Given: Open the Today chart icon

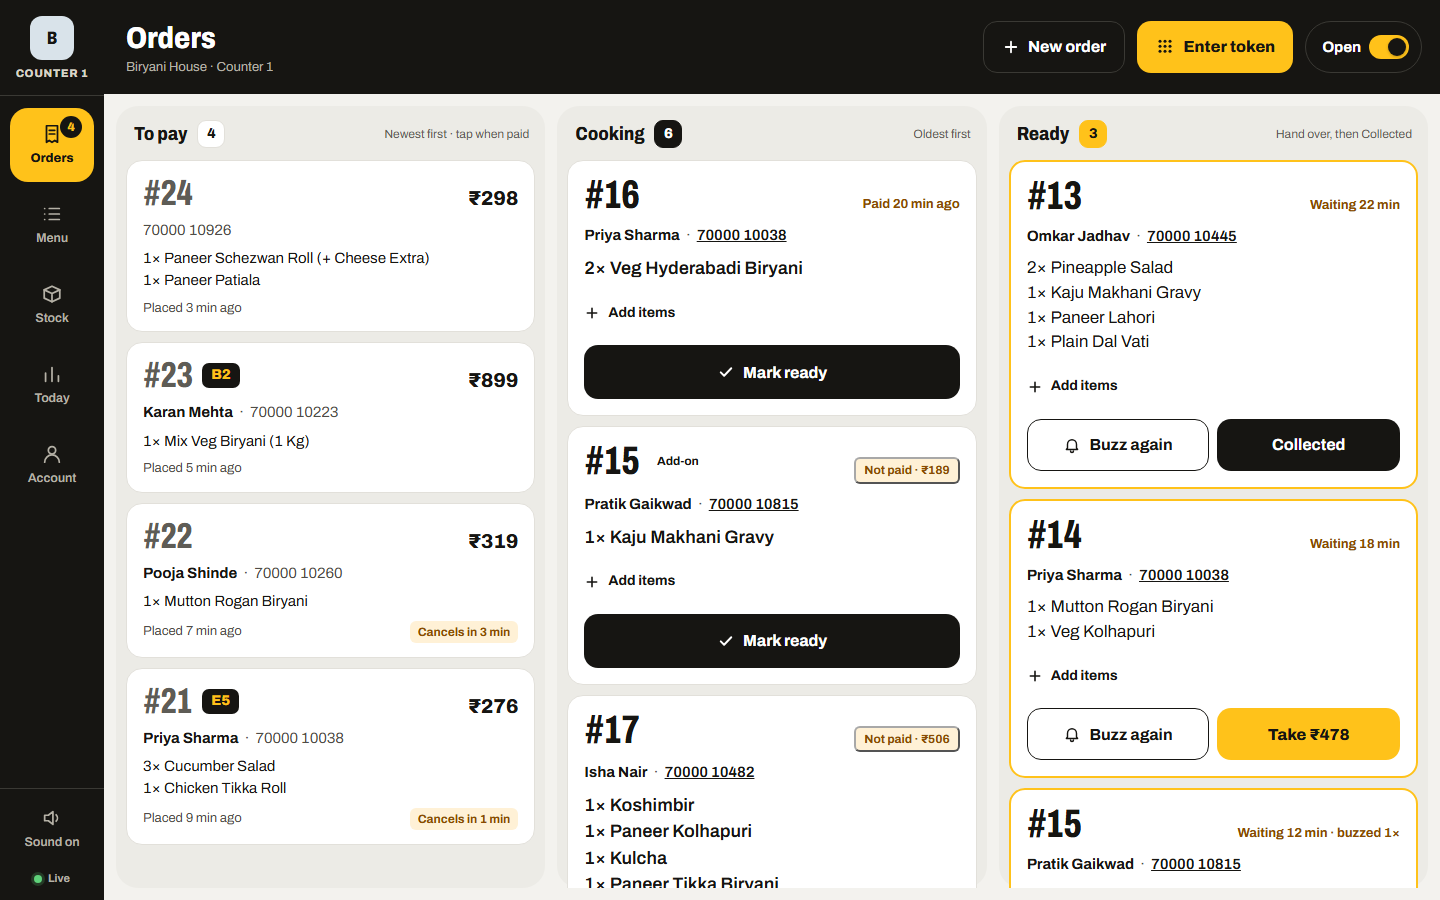Looking at the screenshot, I should (52, 374).
